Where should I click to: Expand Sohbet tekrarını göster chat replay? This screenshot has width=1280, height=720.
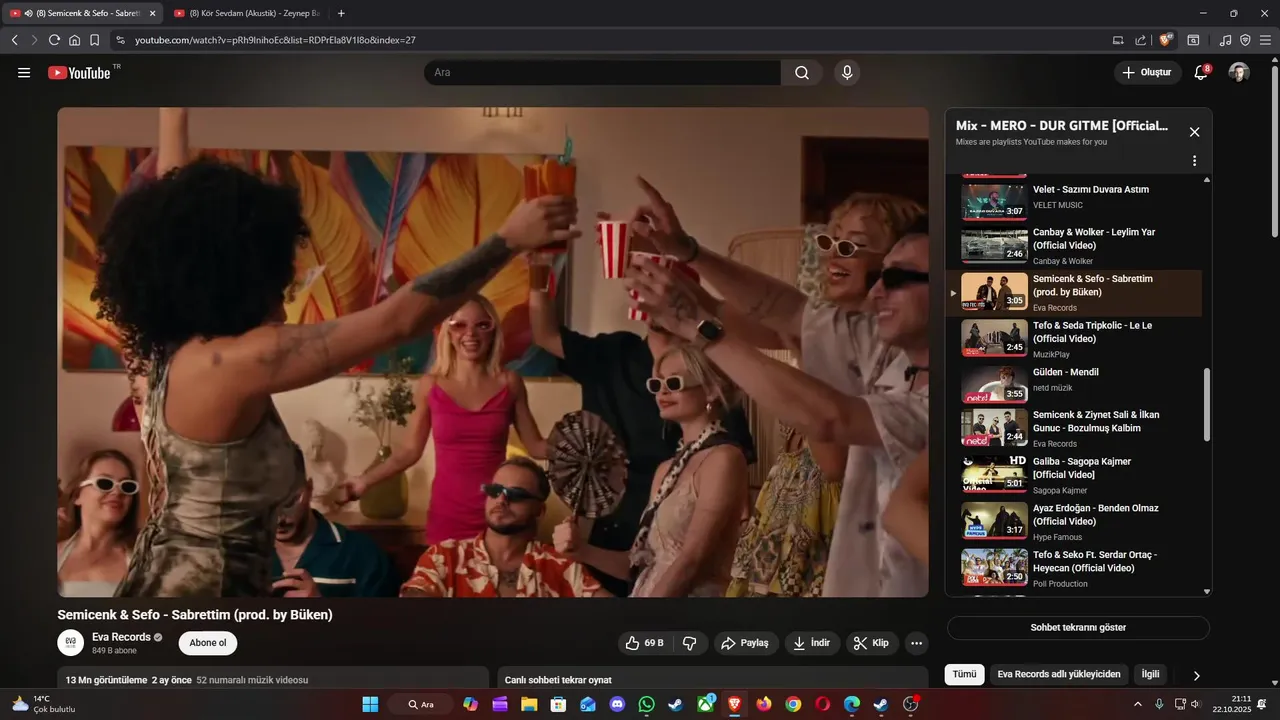[1078, 628]
